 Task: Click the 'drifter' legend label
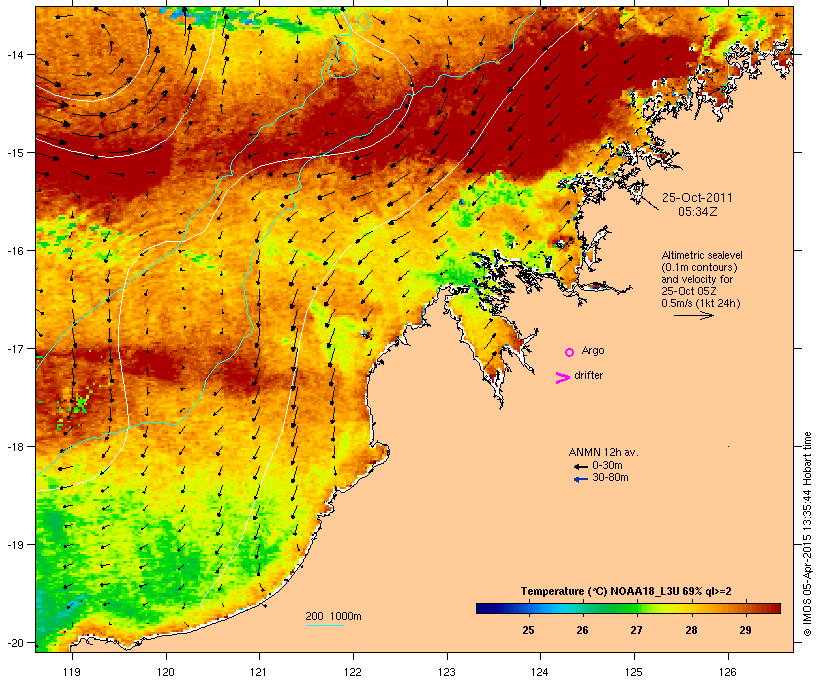[x=588, y=376]
